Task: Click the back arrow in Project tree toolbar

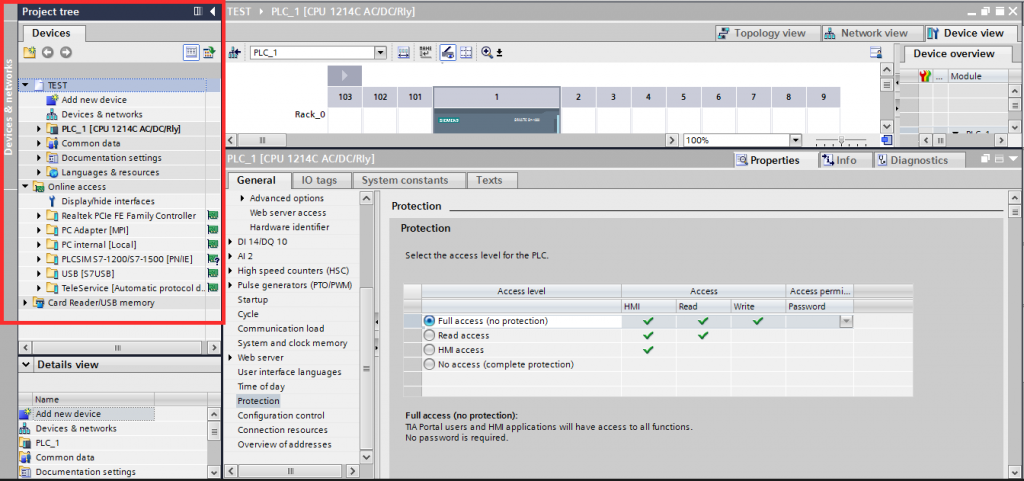Action: tap(47, 53)
